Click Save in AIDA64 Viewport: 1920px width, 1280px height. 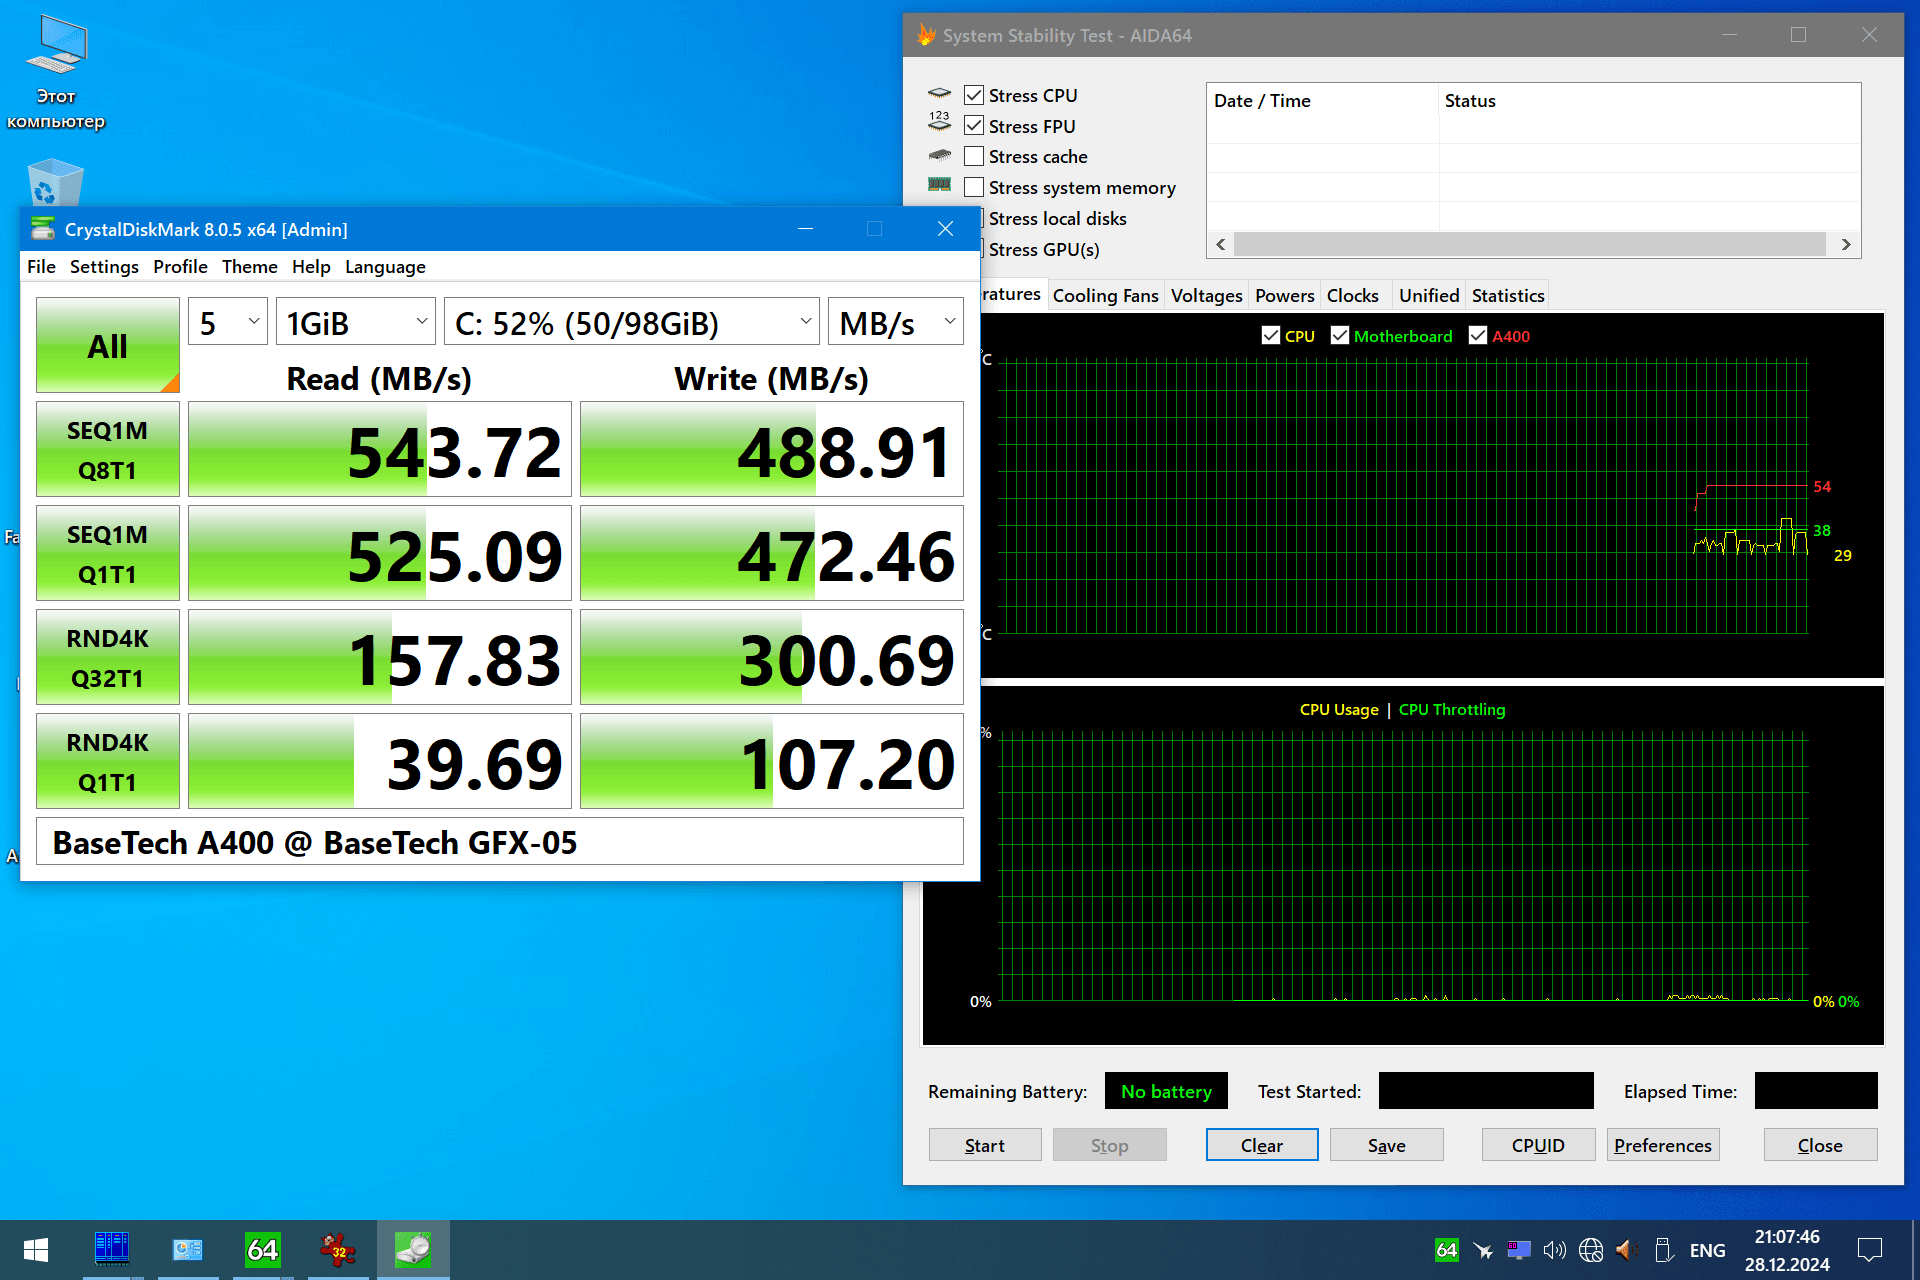tap(1387, 1145)
